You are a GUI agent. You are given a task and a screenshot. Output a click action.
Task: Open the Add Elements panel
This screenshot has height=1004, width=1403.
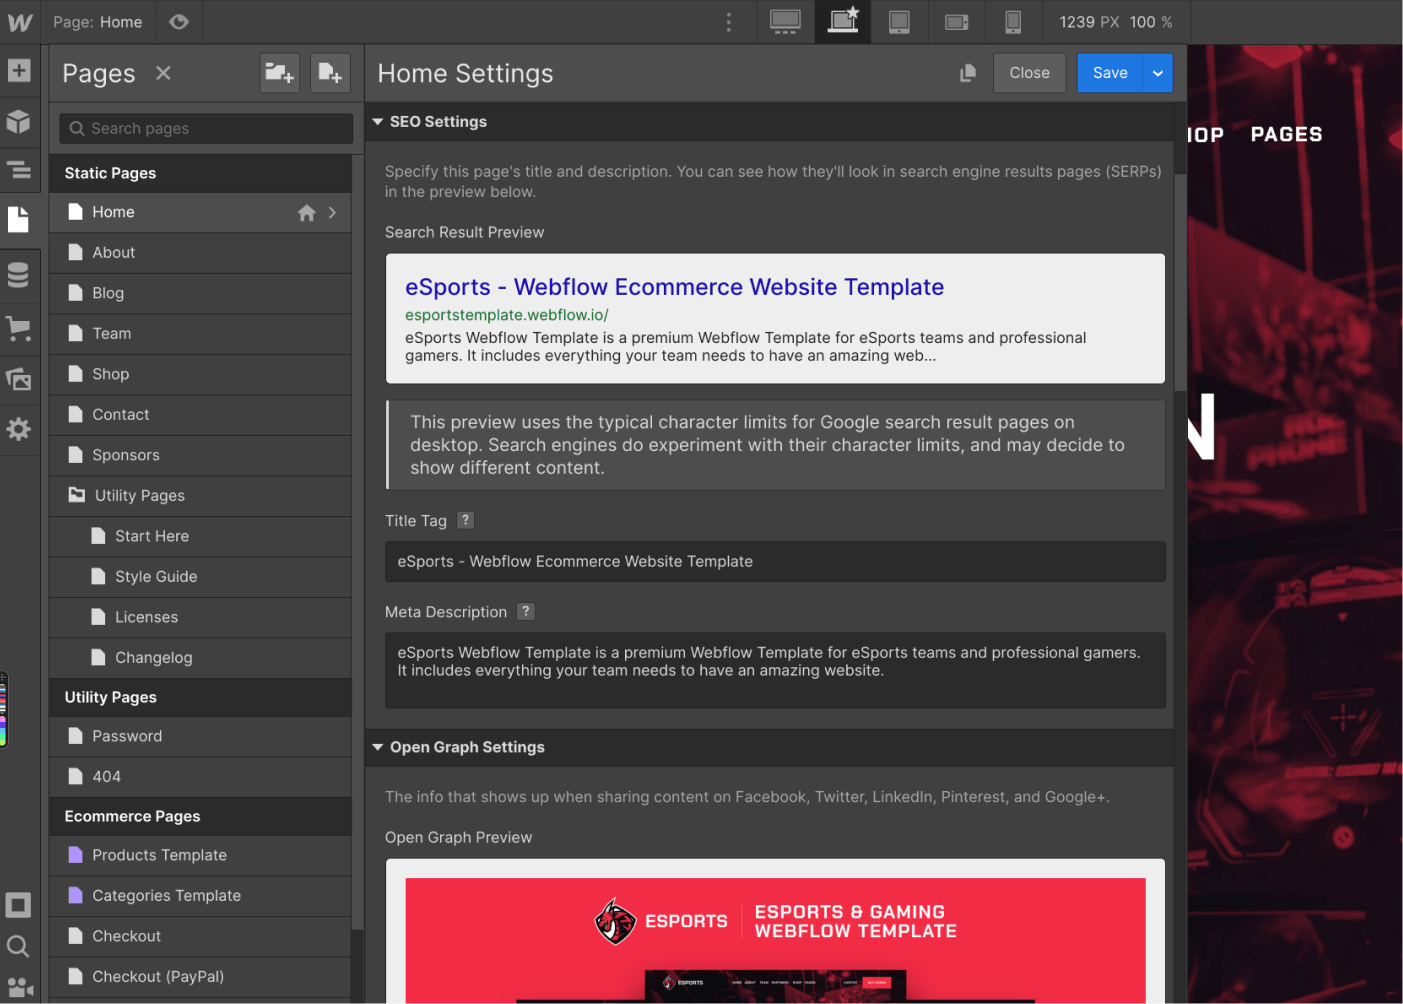(x=19, y=71)
